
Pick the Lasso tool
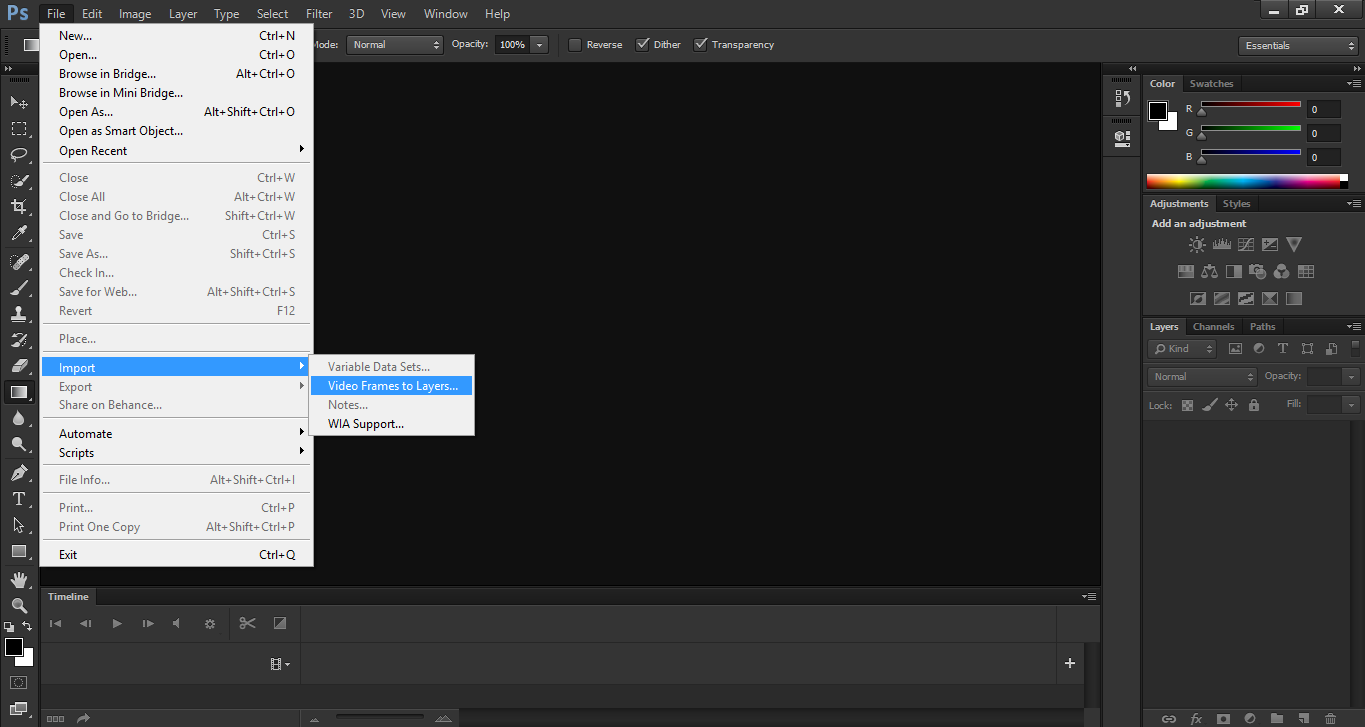click(19, 154)
